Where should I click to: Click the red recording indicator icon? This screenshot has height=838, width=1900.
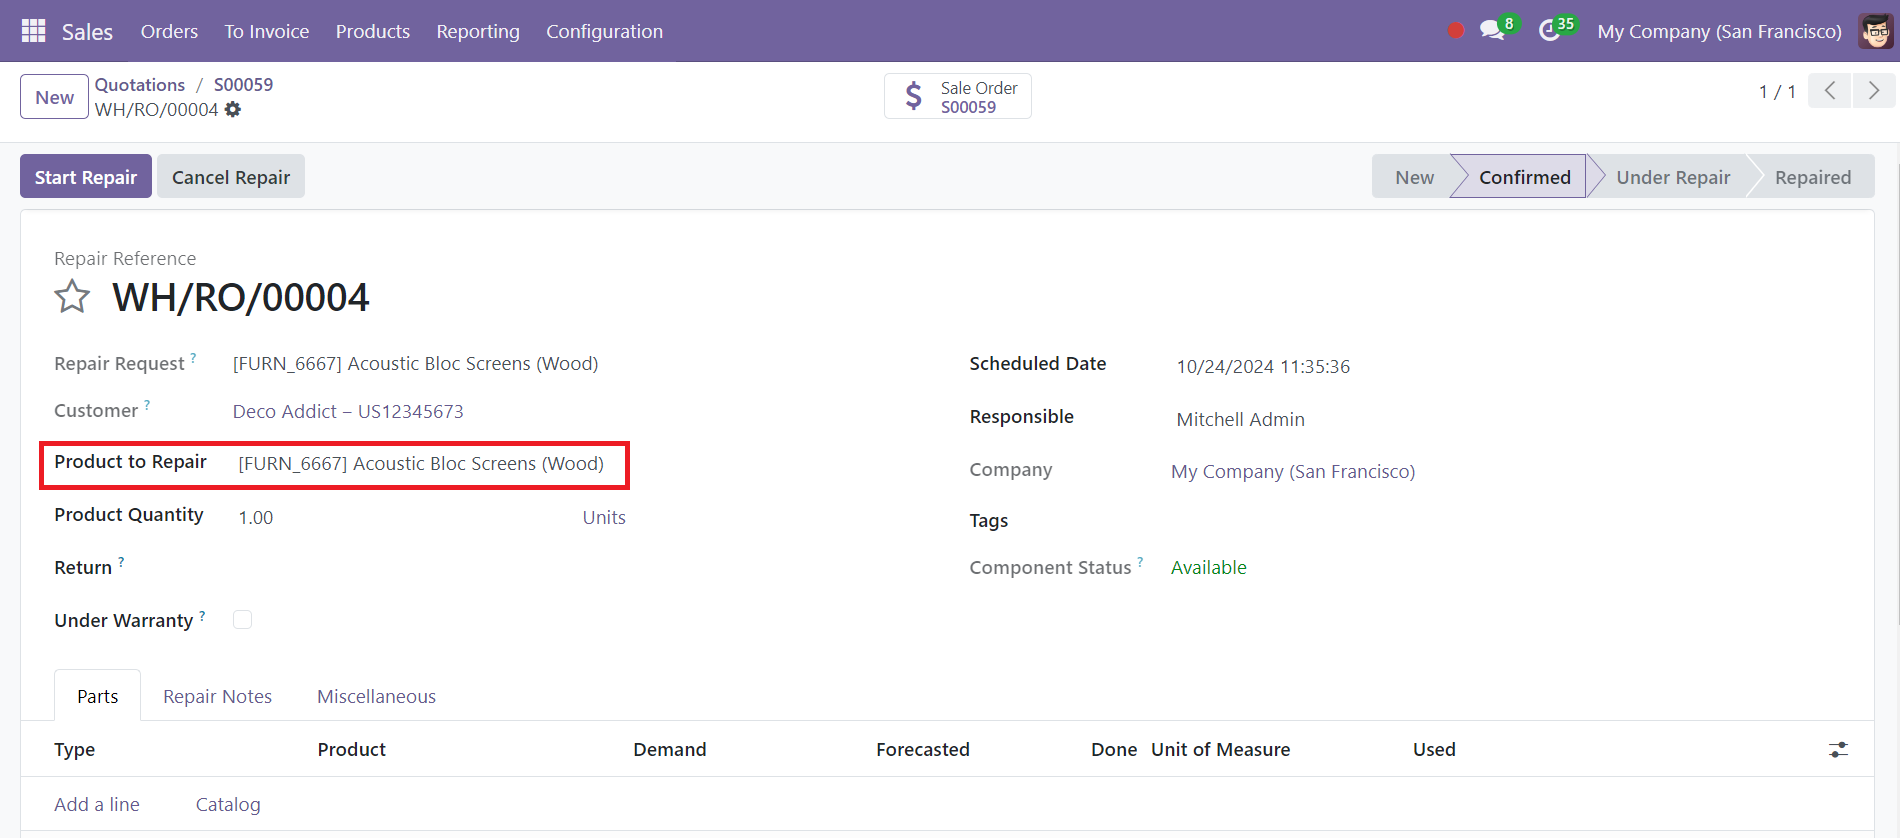(1456, 31)
